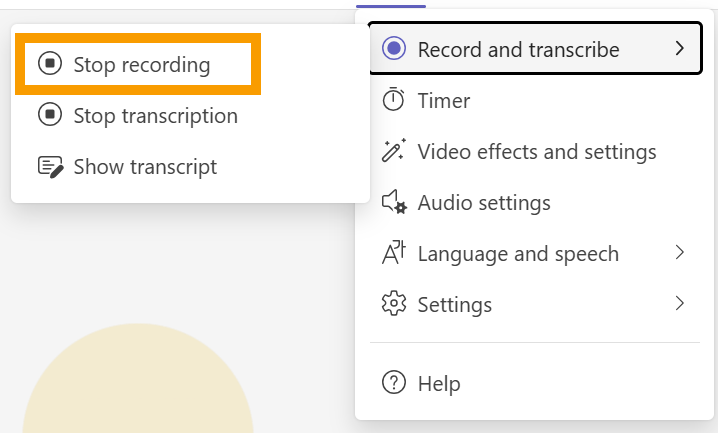Select the Show transcript text label

pyautogui.click(x=145, y=167)
